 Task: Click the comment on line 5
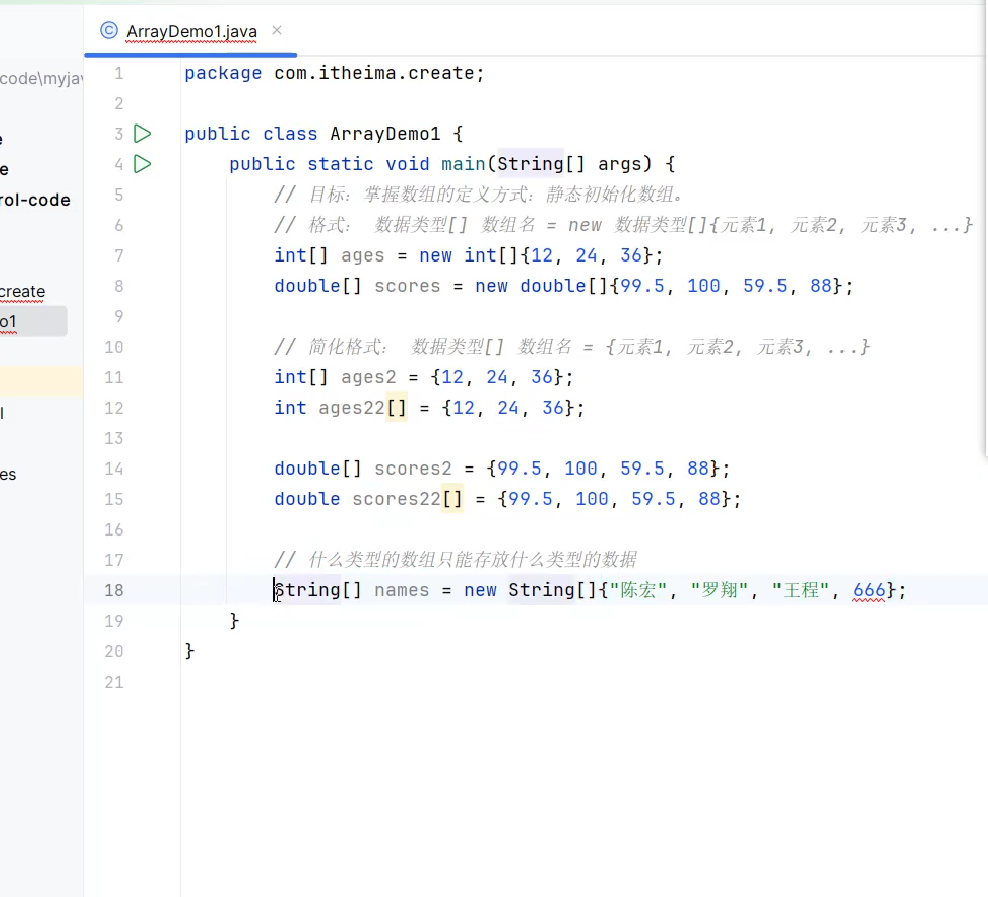pyautogui.click(x=480, y=195)
